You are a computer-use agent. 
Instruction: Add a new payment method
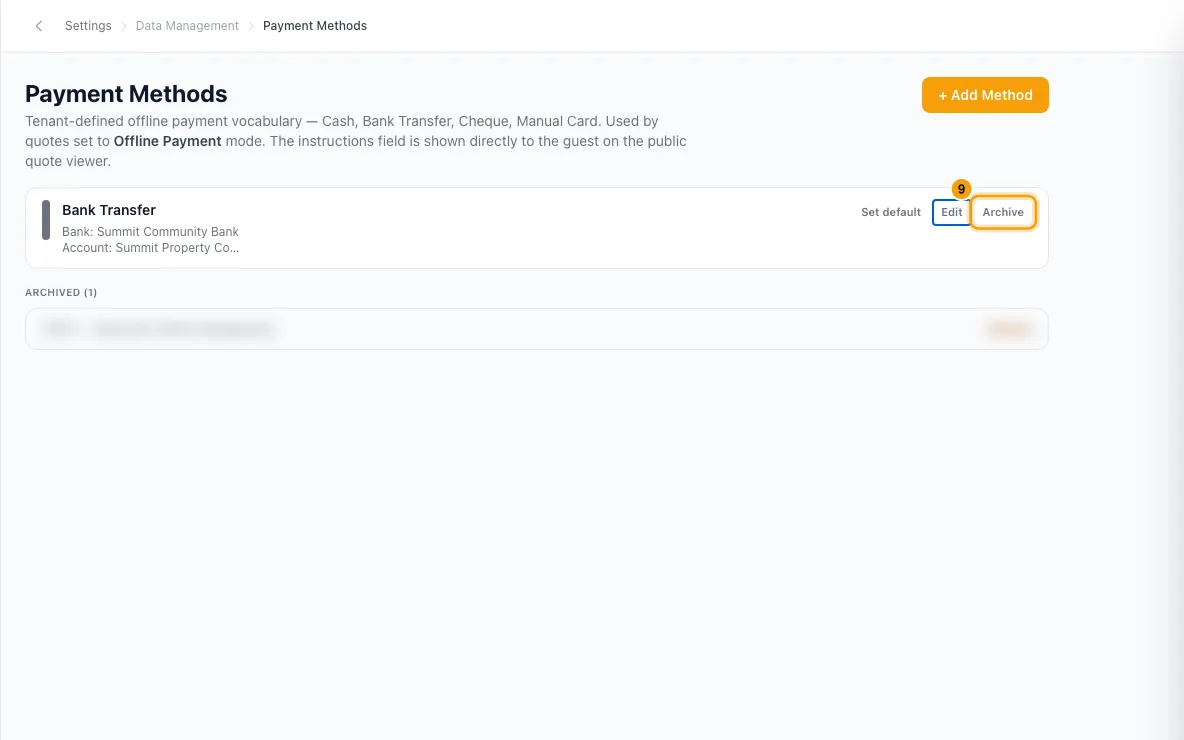coord(985,95)
